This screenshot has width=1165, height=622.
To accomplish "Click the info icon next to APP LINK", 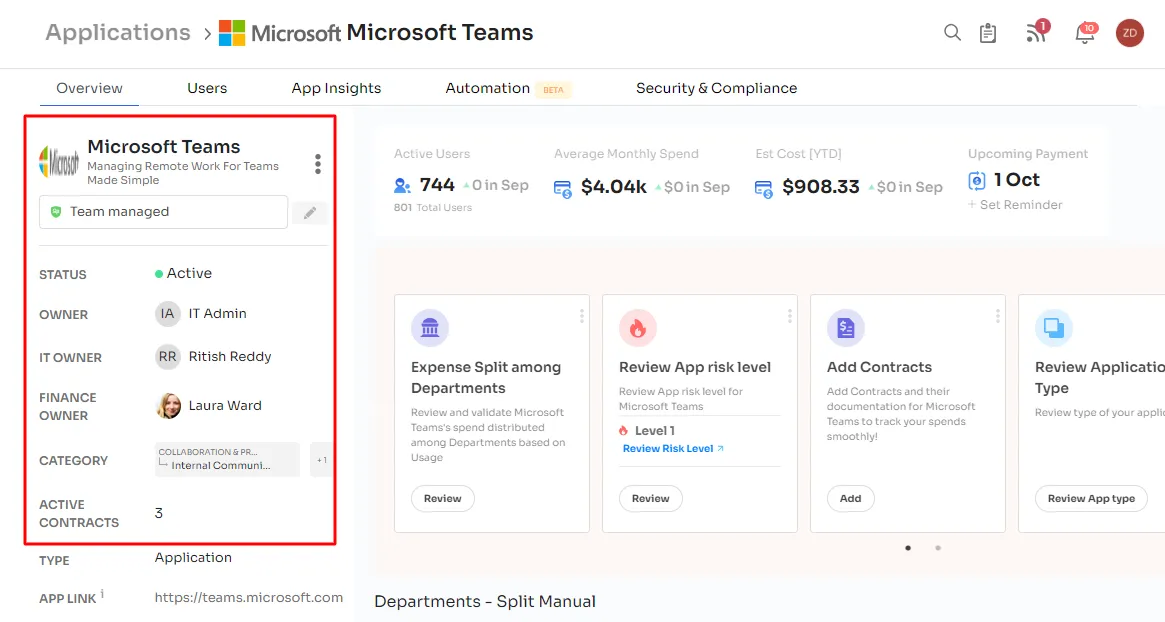I will (103, 593).
